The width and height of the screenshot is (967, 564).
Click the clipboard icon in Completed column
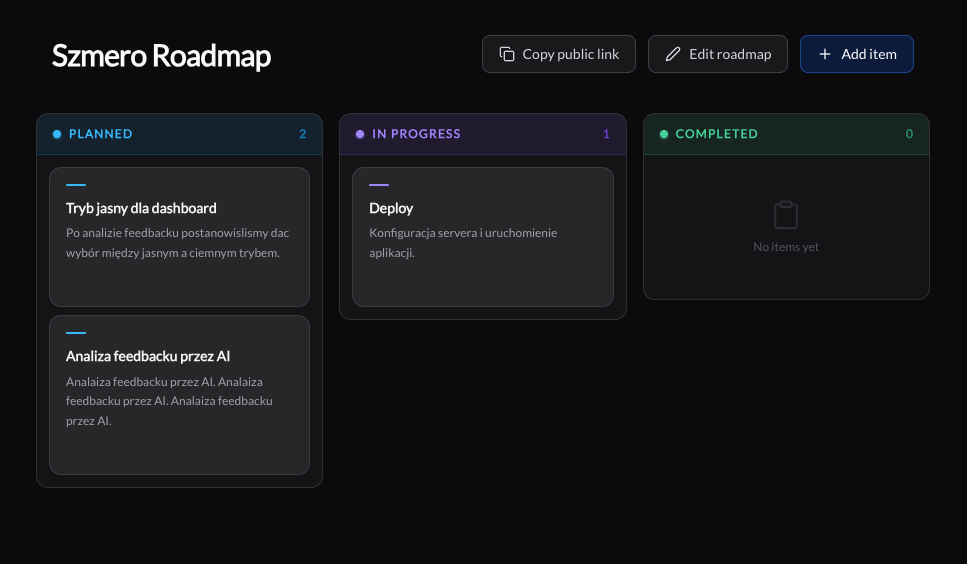pos(786,215)
